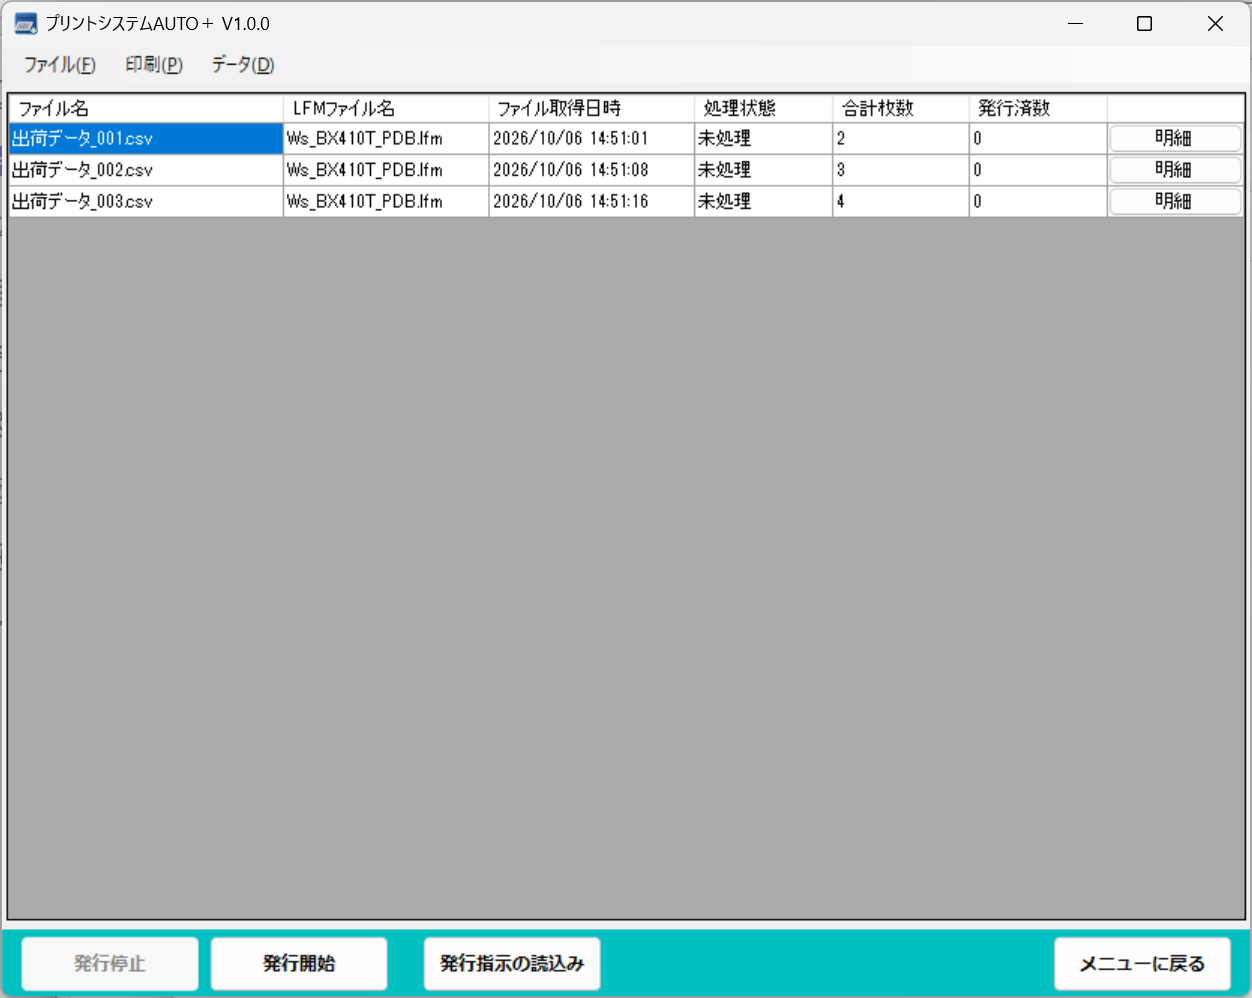Click 未処理 status in 出荷データ_001.csv row

point(763,139)
